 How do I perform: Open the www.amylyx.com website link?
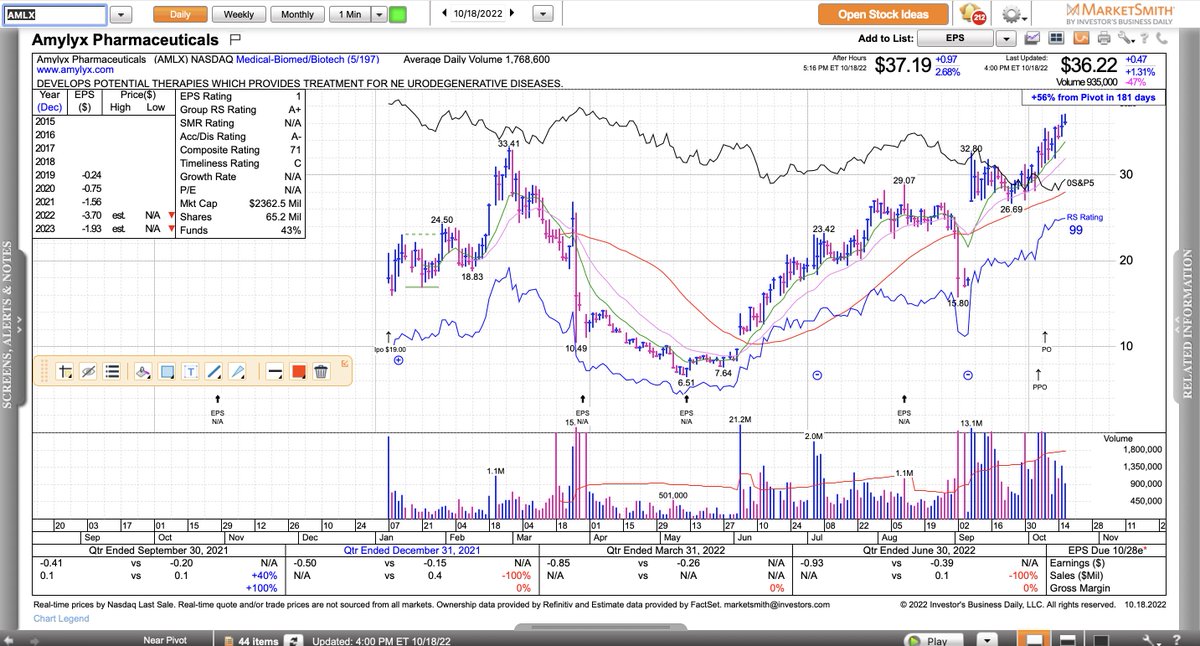click(74, 70)
